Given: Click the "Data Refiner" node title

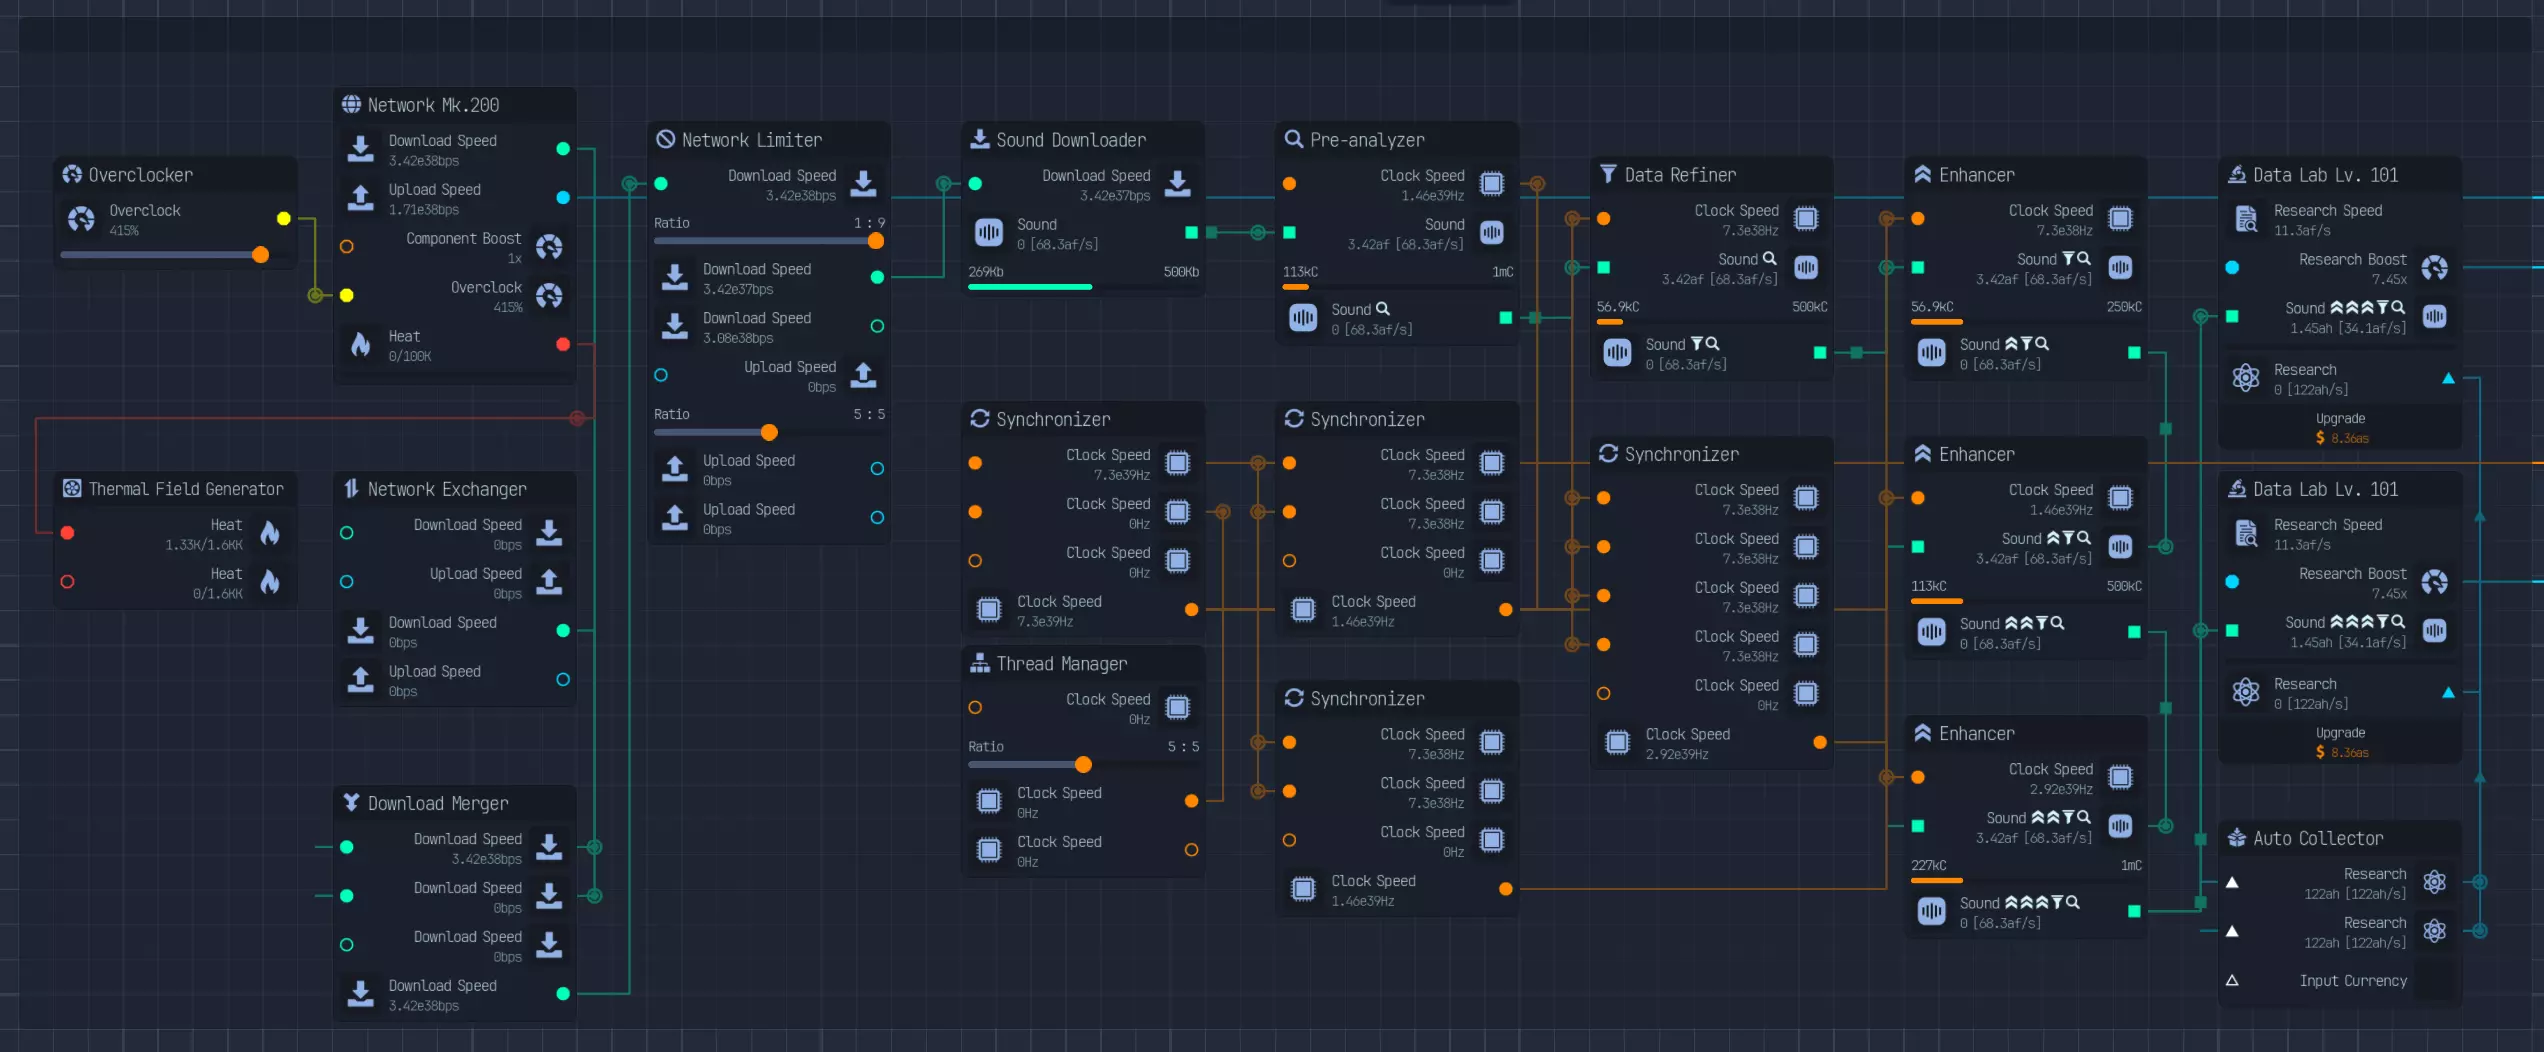Looking at the screenshot, I should click(1680, 175).
